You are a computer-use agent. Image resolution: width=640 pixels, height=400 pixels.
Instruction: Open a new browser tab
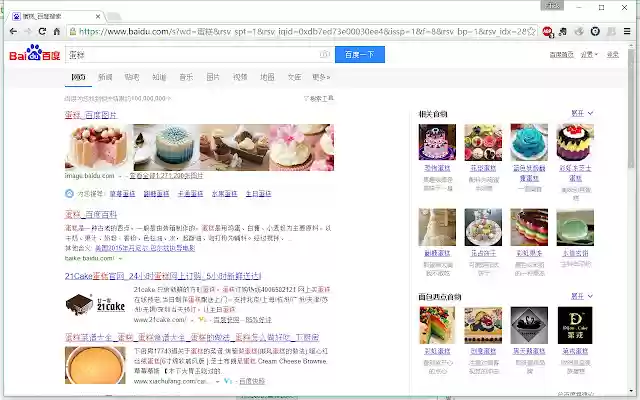pos(114,17)
